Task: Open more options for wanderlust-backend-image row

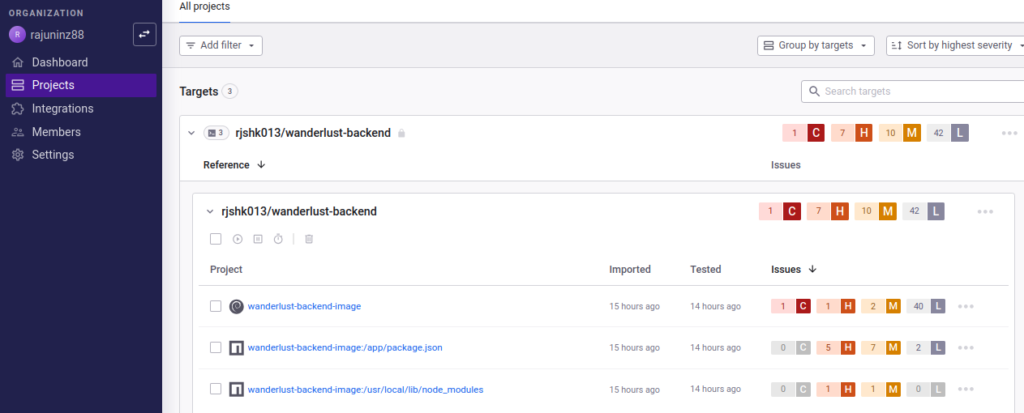Action: [x=966, y=306]
